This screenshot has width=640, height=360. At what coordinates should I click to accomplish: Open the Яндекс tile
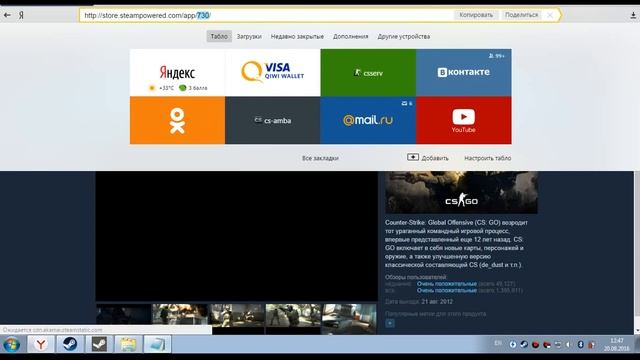pyautogui.click(x=177, y=73)
